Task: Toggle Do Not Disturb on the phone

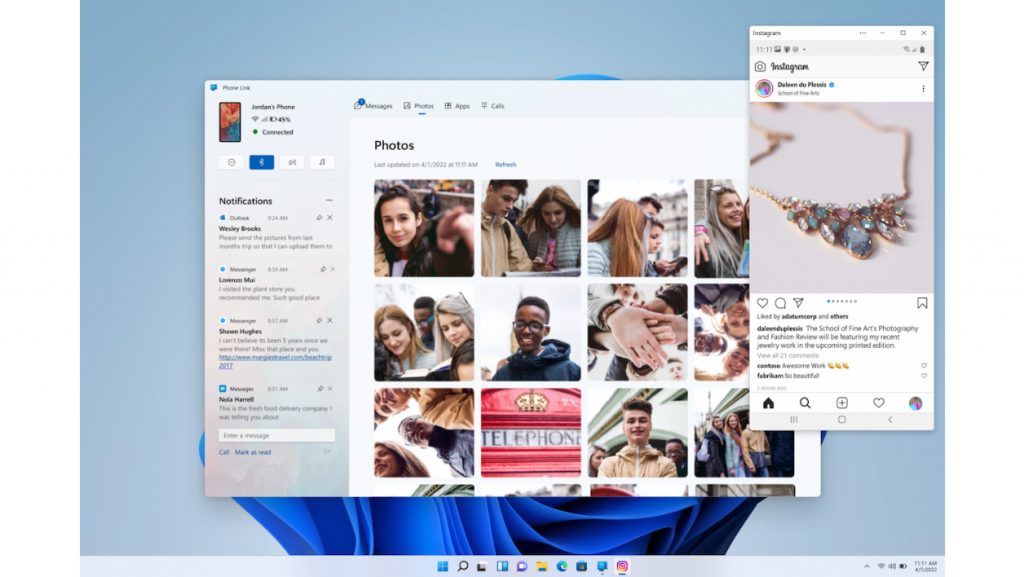Action: (x=232, y=162)
